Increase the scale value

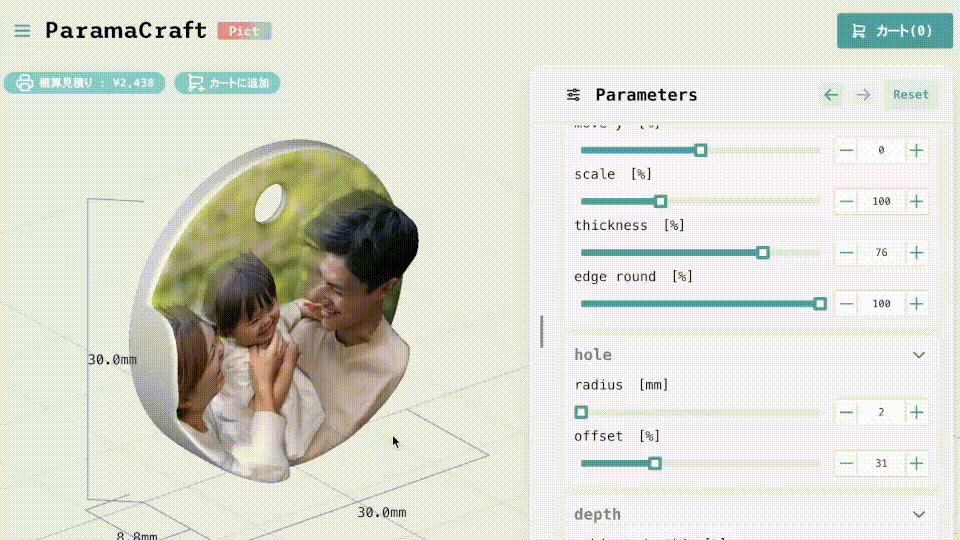916,201
